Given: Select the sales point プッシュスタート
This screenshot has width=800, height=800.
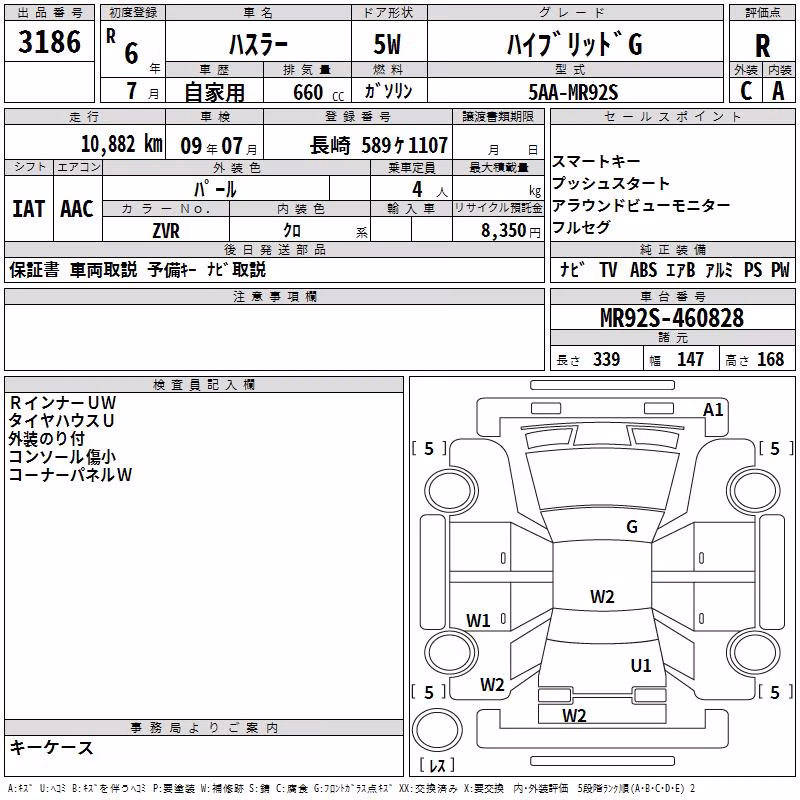Looking at the screenshot, I should (611, 183).
